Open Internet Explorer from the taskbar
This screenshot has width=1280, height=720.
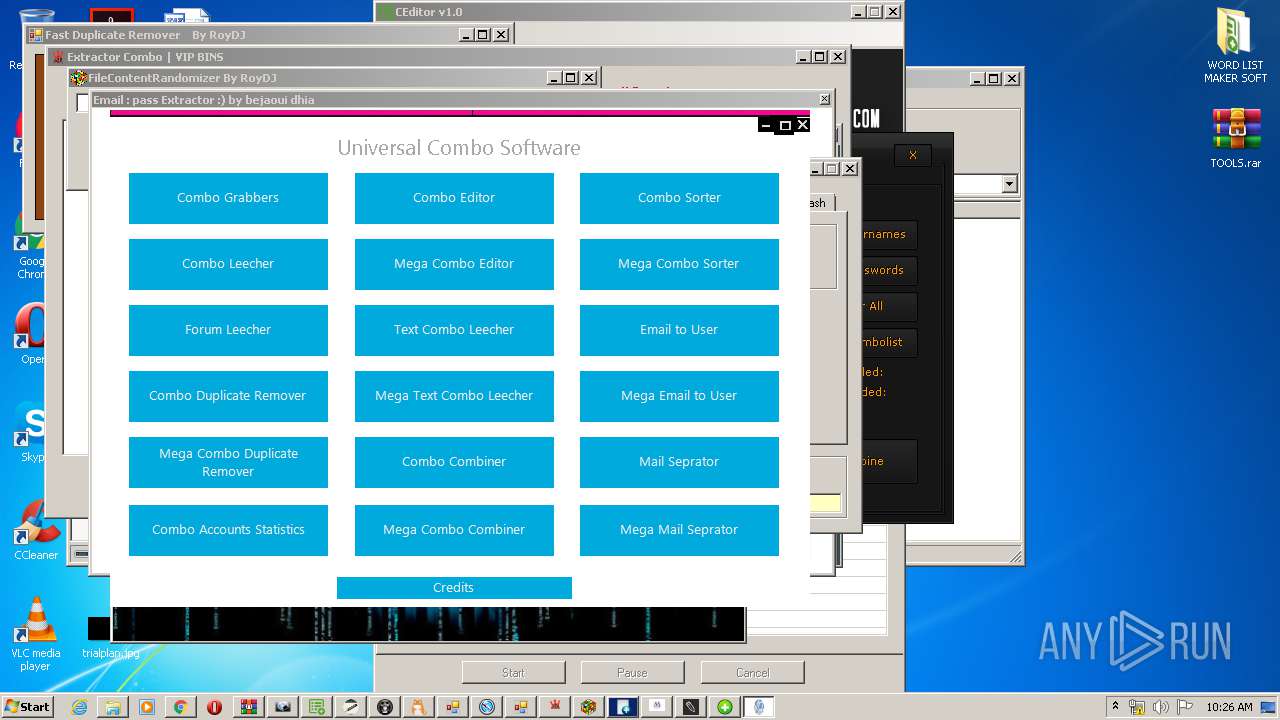[79, 707]
